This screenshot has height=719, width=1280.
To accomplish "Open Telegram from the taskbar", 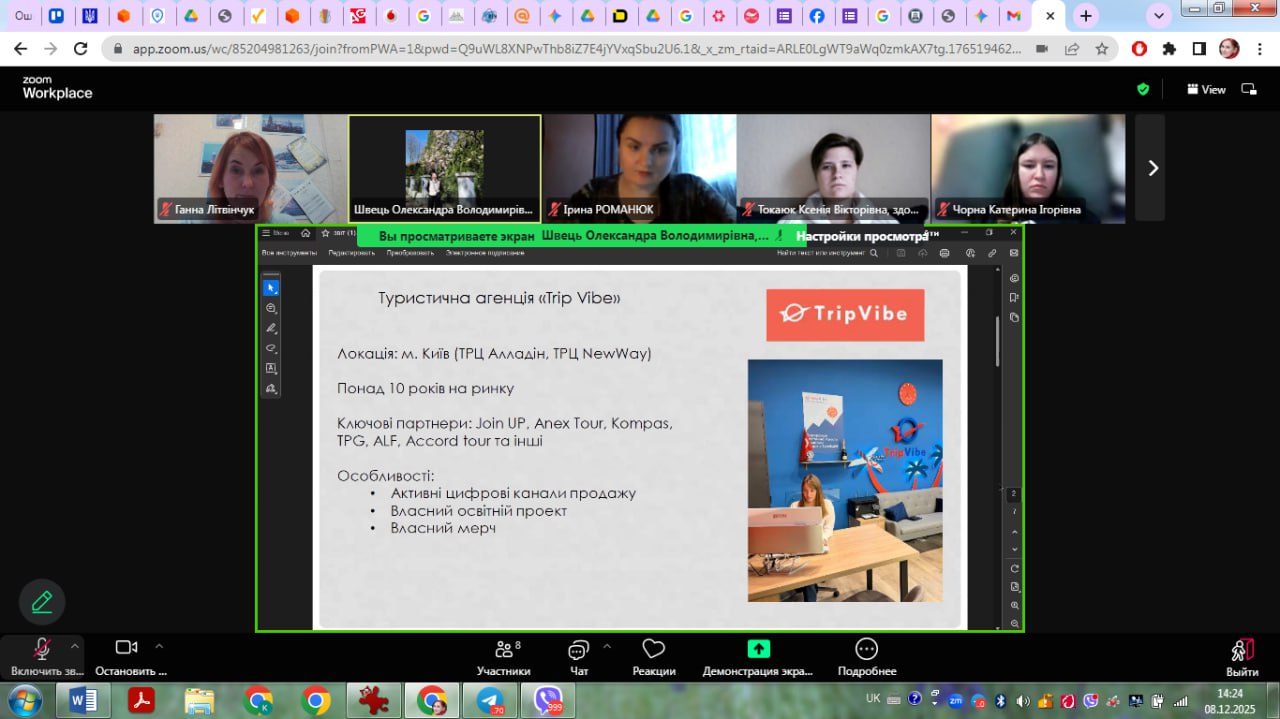I will [x=490, y=701].
